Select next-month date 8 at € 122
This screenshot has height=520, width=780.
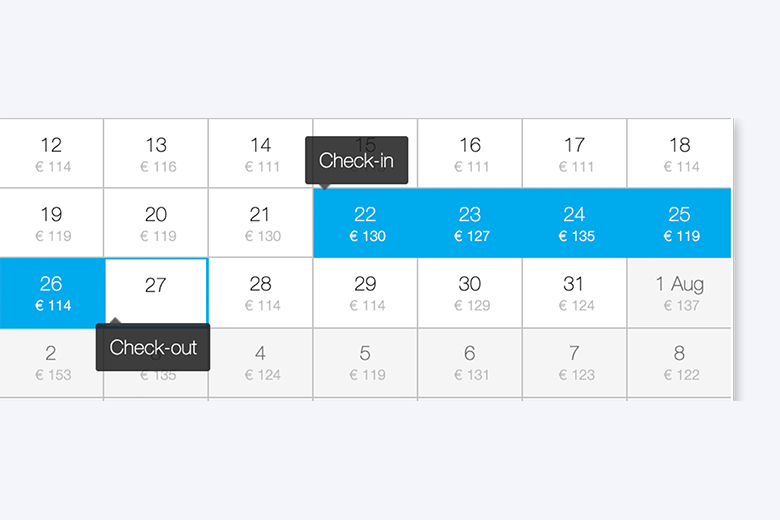pyautogui.click(x=679, y=362)
